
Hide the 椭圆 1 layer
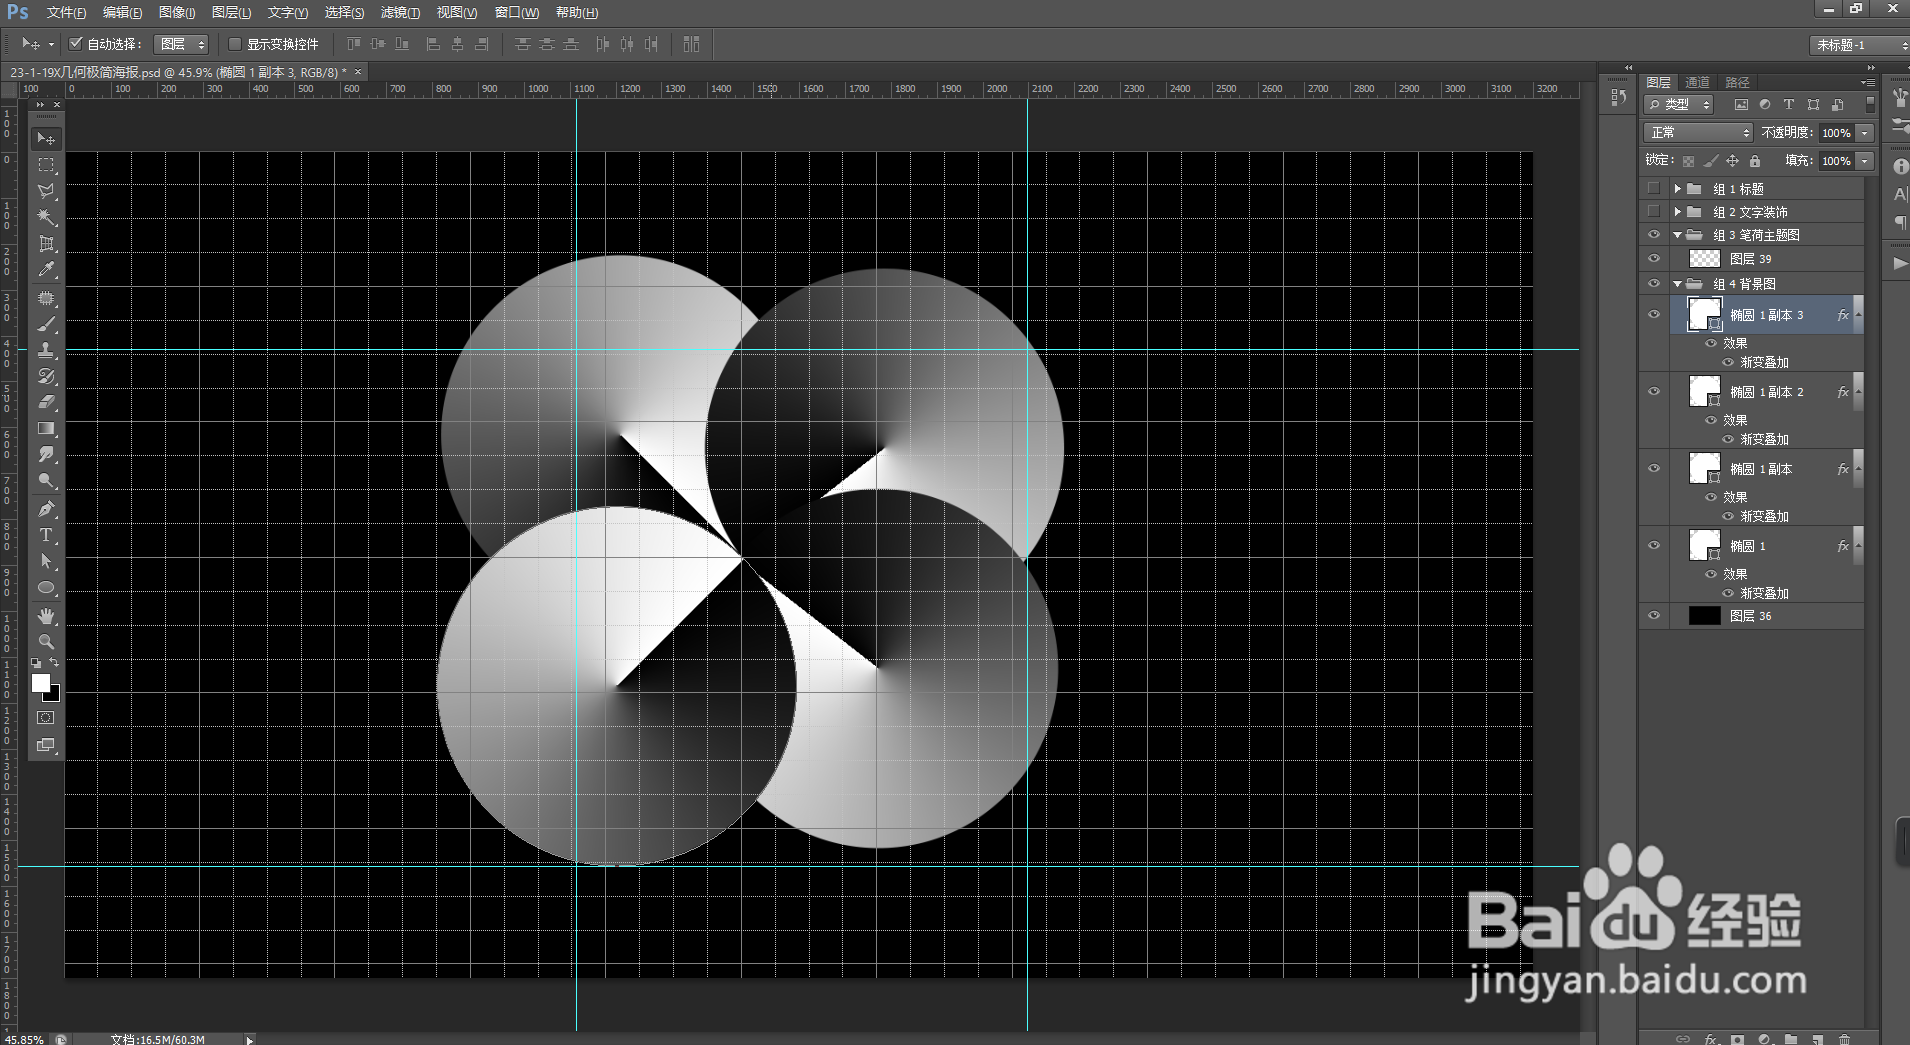point(1654,545)
